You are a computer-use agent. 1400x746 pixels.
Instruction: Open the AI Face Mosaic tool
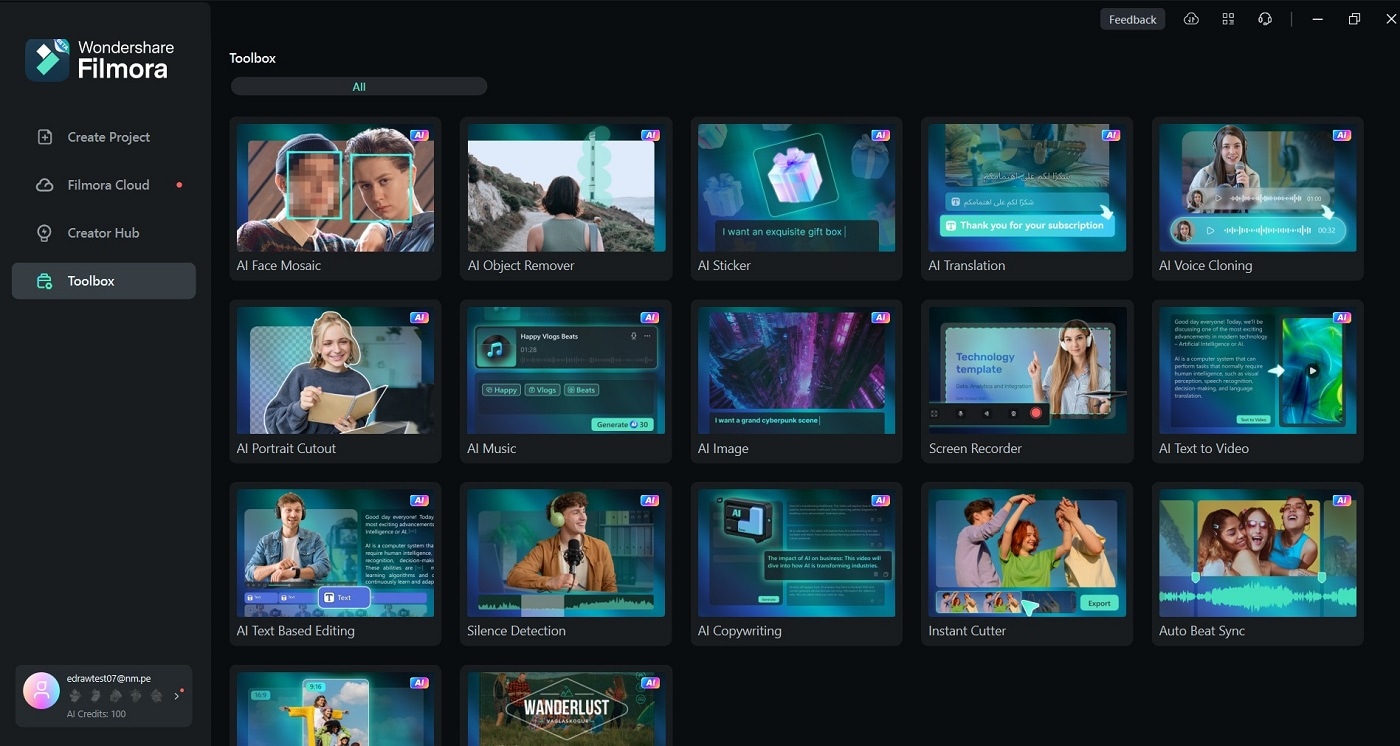click(336, 198)
